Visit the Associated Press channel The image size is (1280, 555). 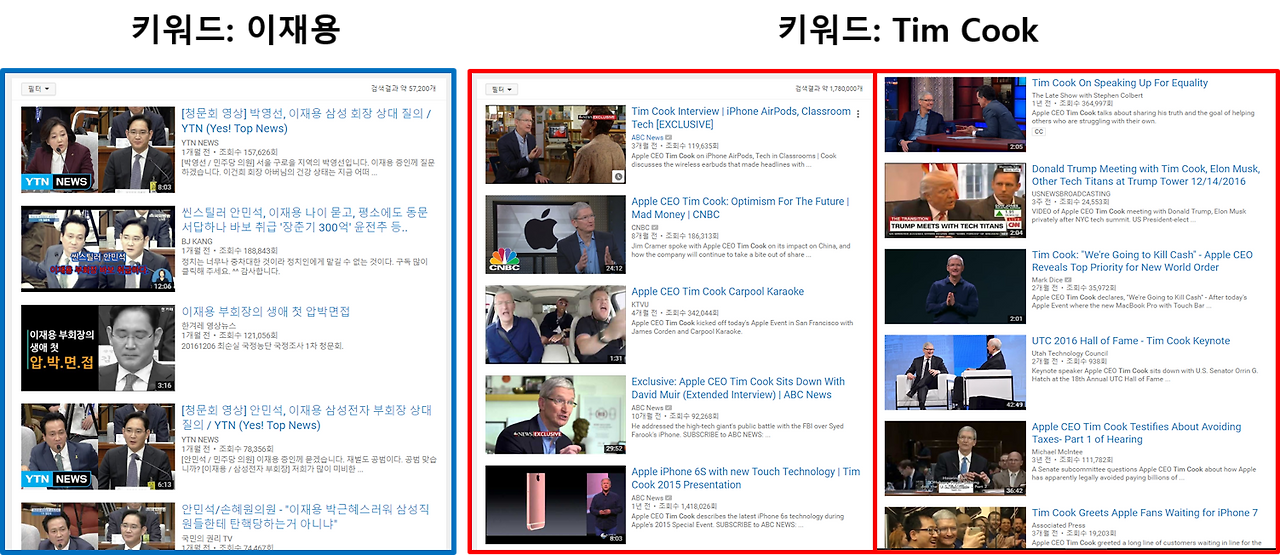coord(1059,525)
